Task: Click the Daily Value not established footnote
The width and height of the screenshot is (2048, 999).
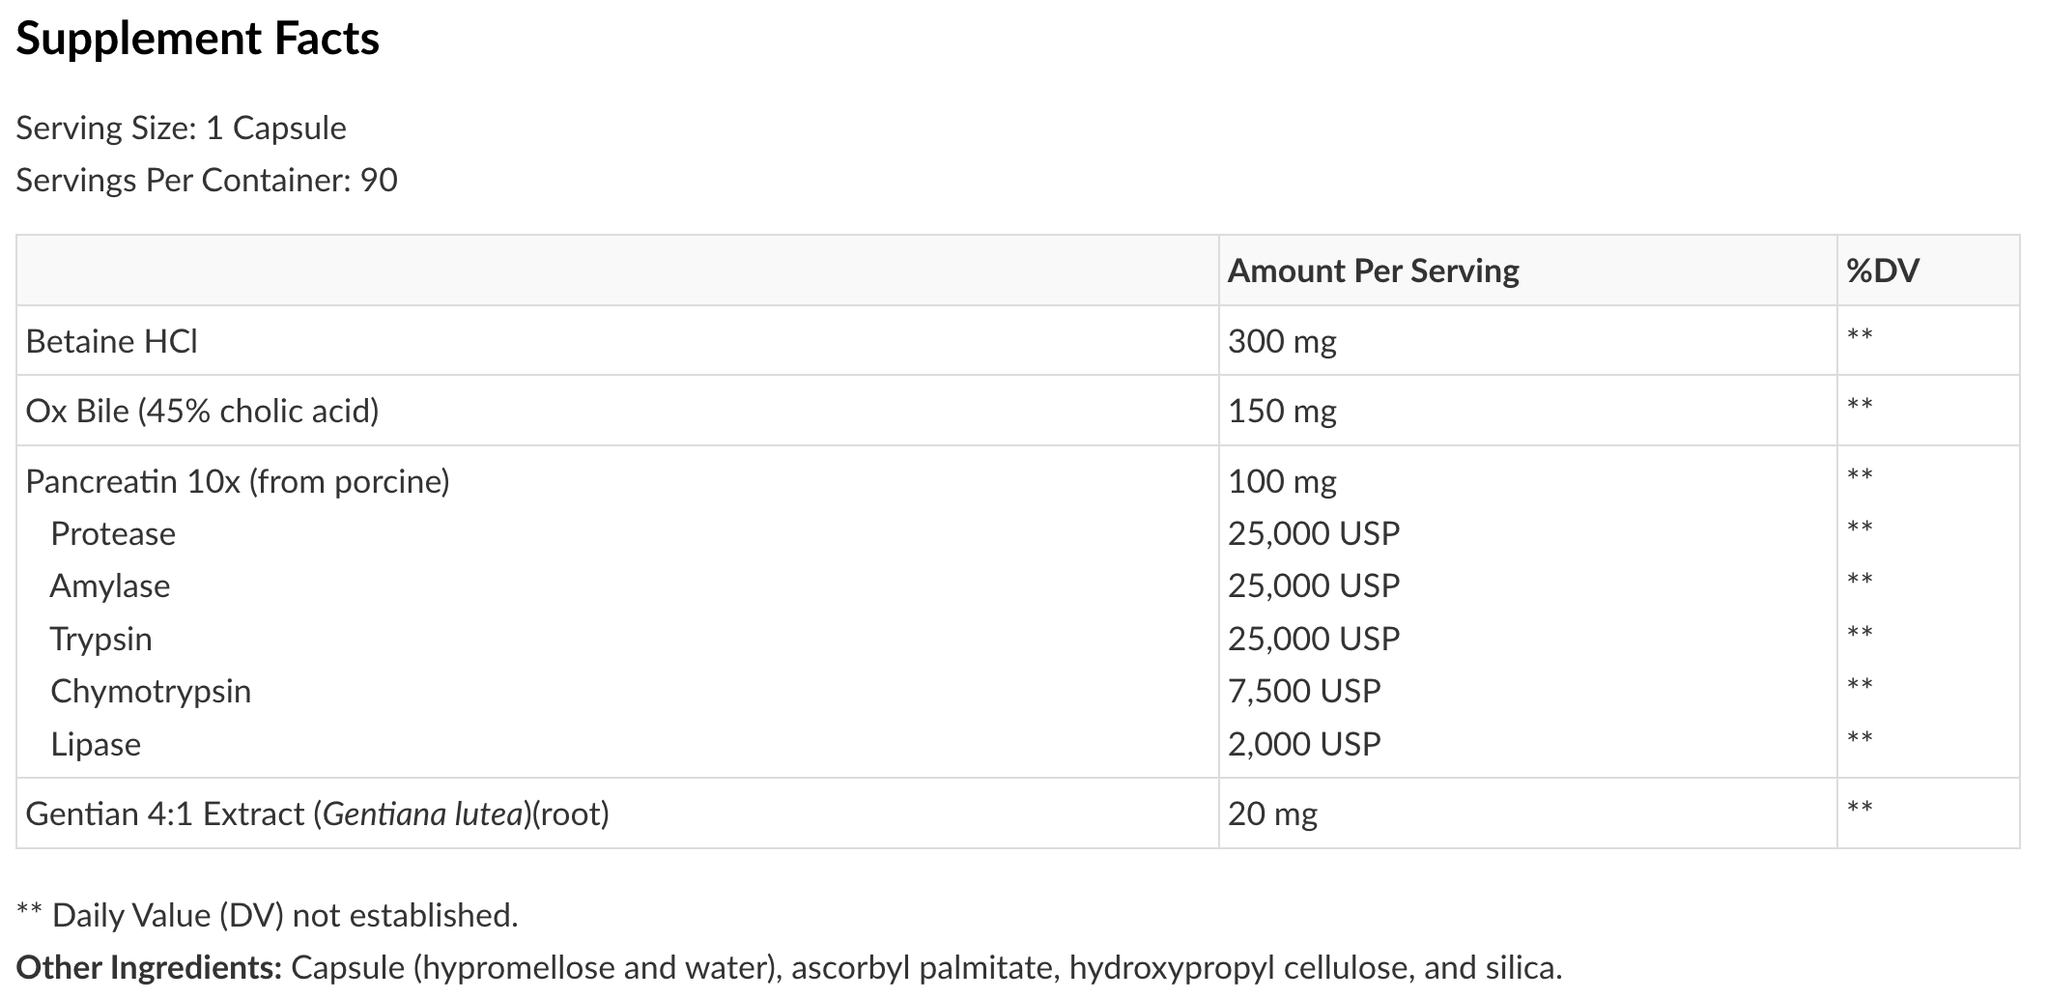Action: (x=267, y=916)
